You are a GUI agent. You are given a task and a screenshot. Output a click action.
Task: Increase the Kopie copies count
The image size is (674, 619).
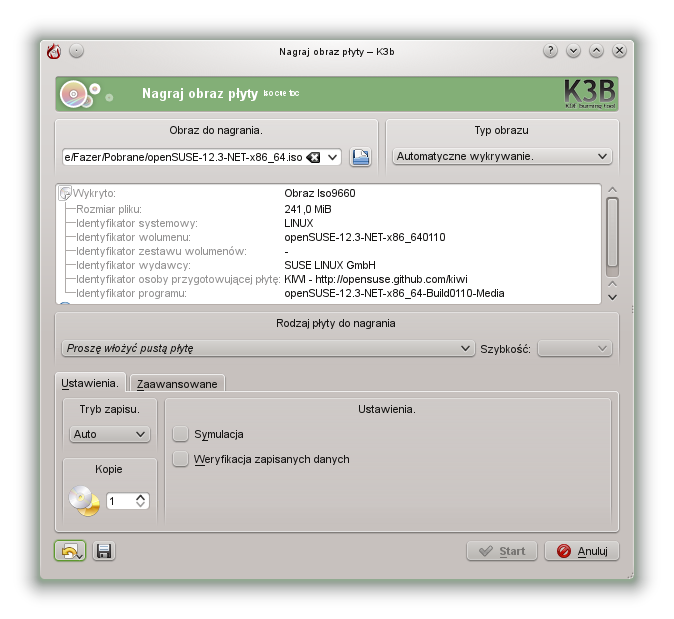click(141, 496)
